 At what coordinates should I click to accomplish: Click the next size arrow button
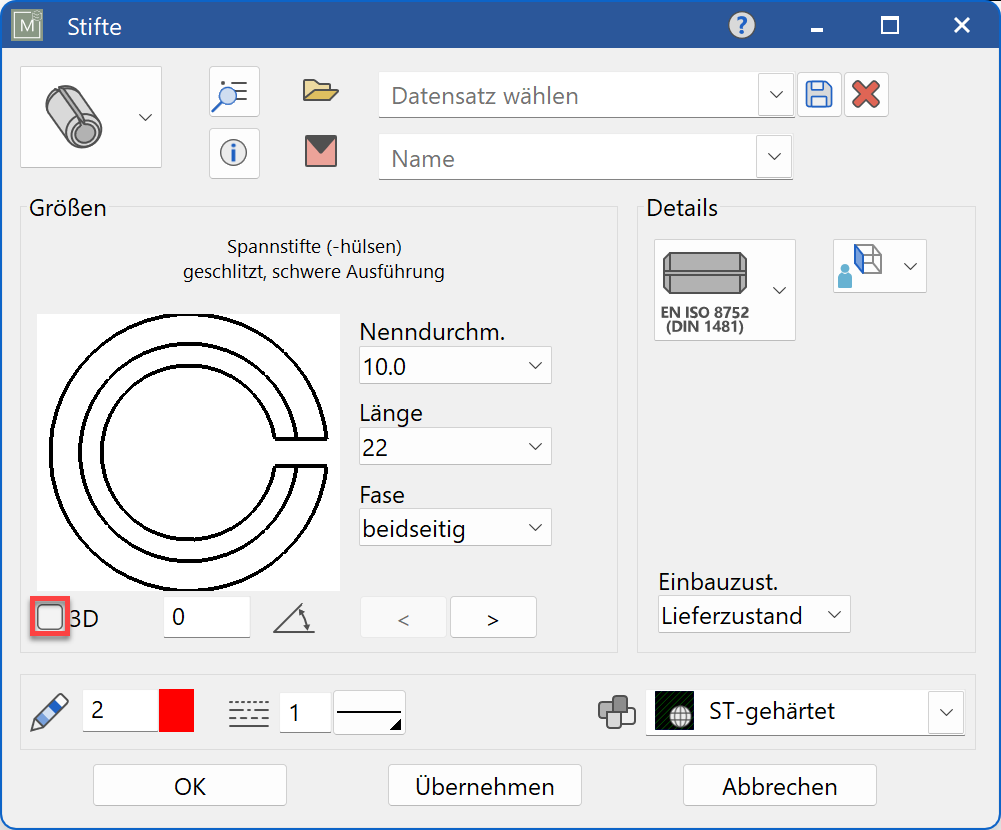point(492,617)
